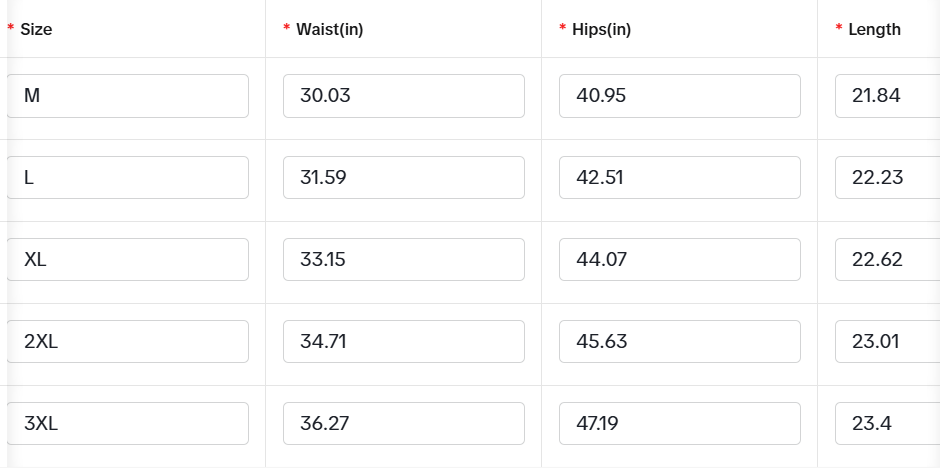Edit the 23.4 length input

point(888,424)
